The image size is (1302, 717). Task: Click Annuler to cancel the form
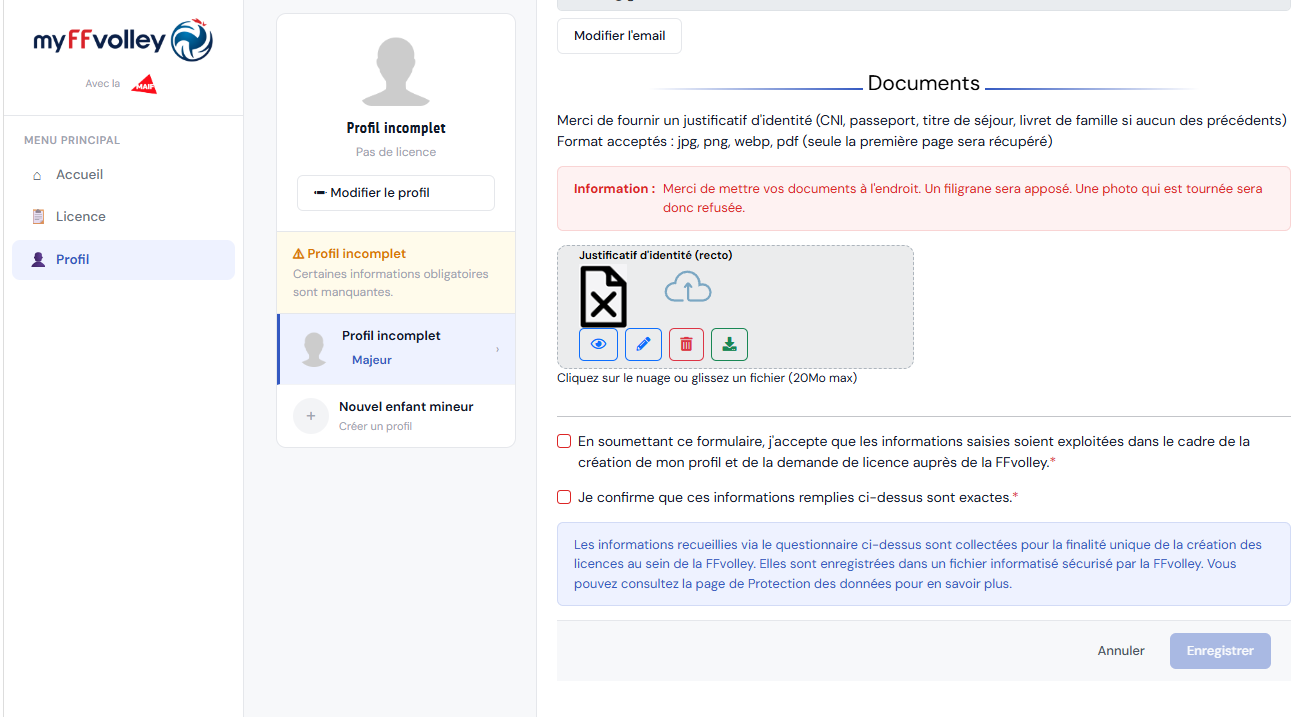coord(1121,651)
